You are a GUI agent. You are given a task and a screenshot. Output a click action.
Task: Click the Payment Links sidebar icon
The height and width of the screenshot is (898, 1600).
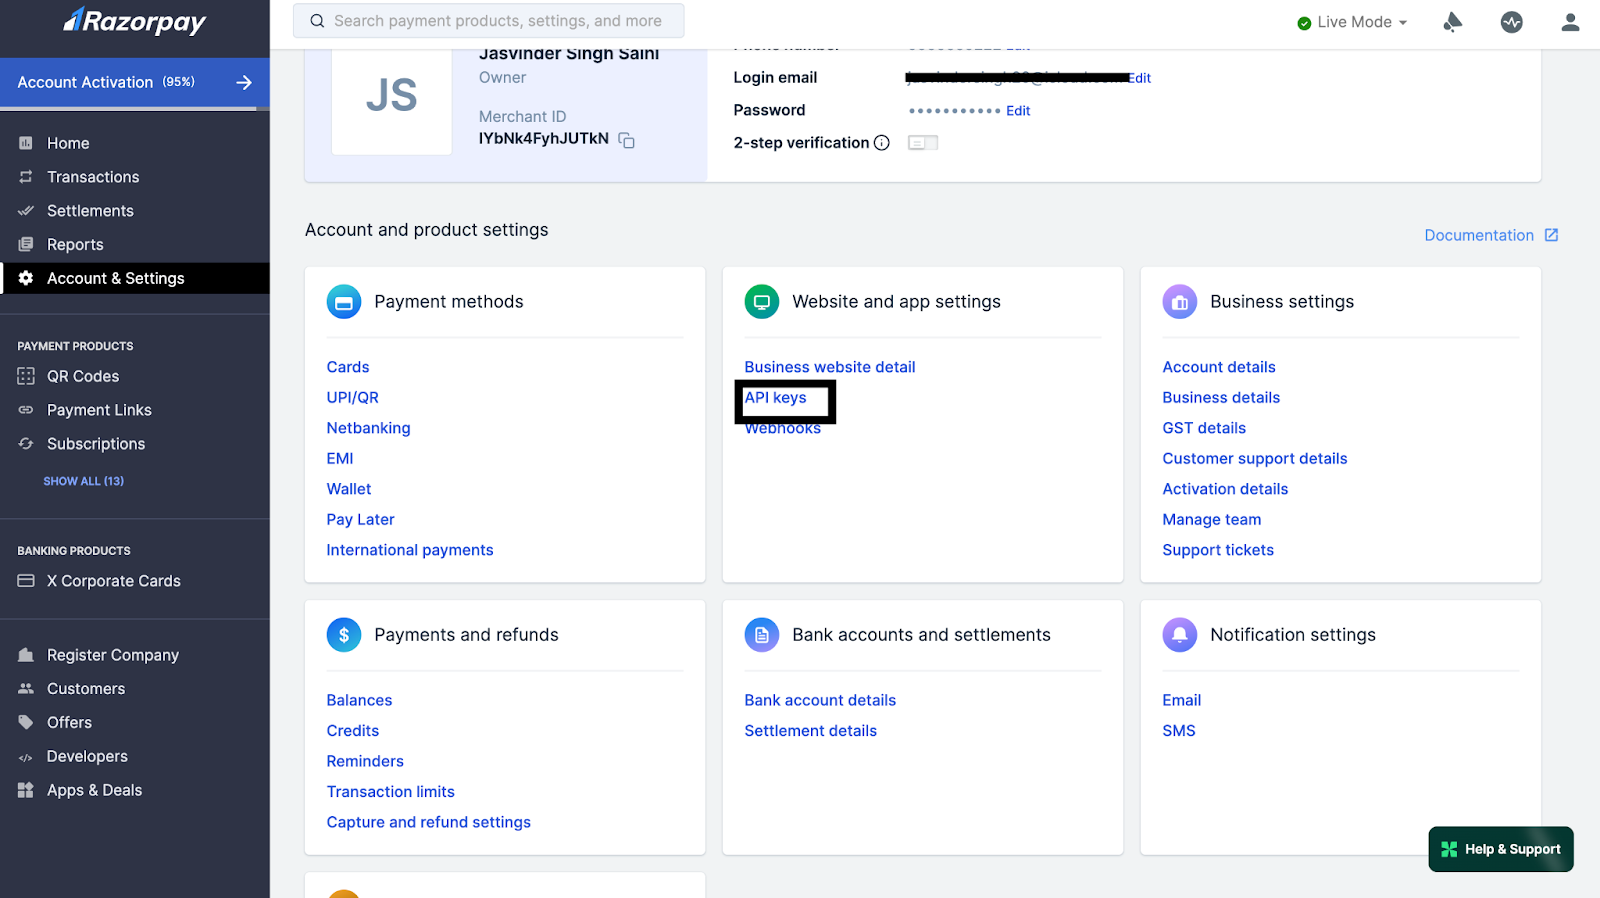pyautogui.click(x=26, y=410)
